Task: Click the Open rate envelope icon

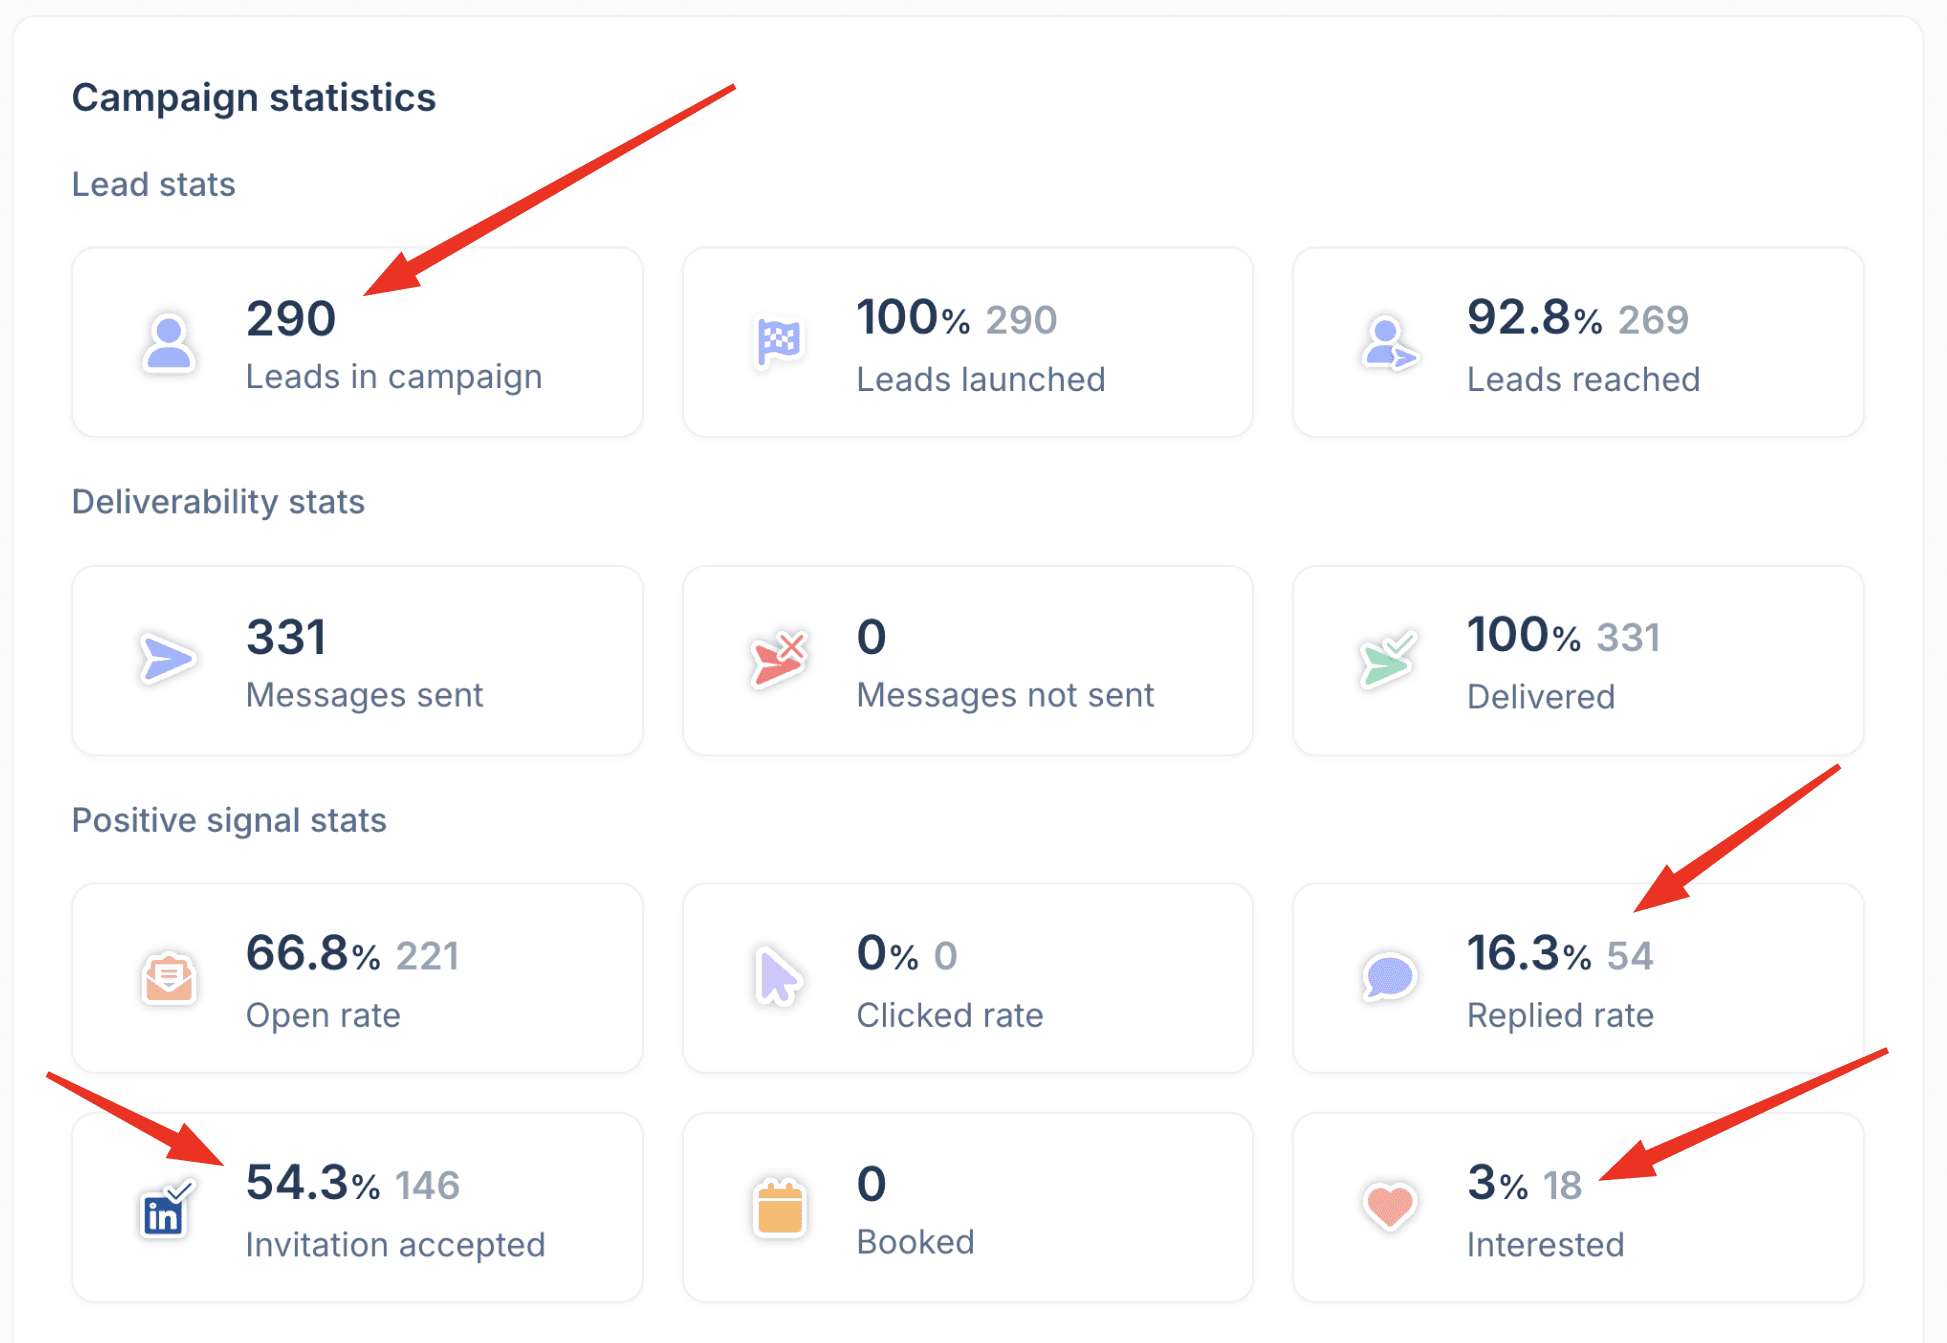Action: click(168, 978)
